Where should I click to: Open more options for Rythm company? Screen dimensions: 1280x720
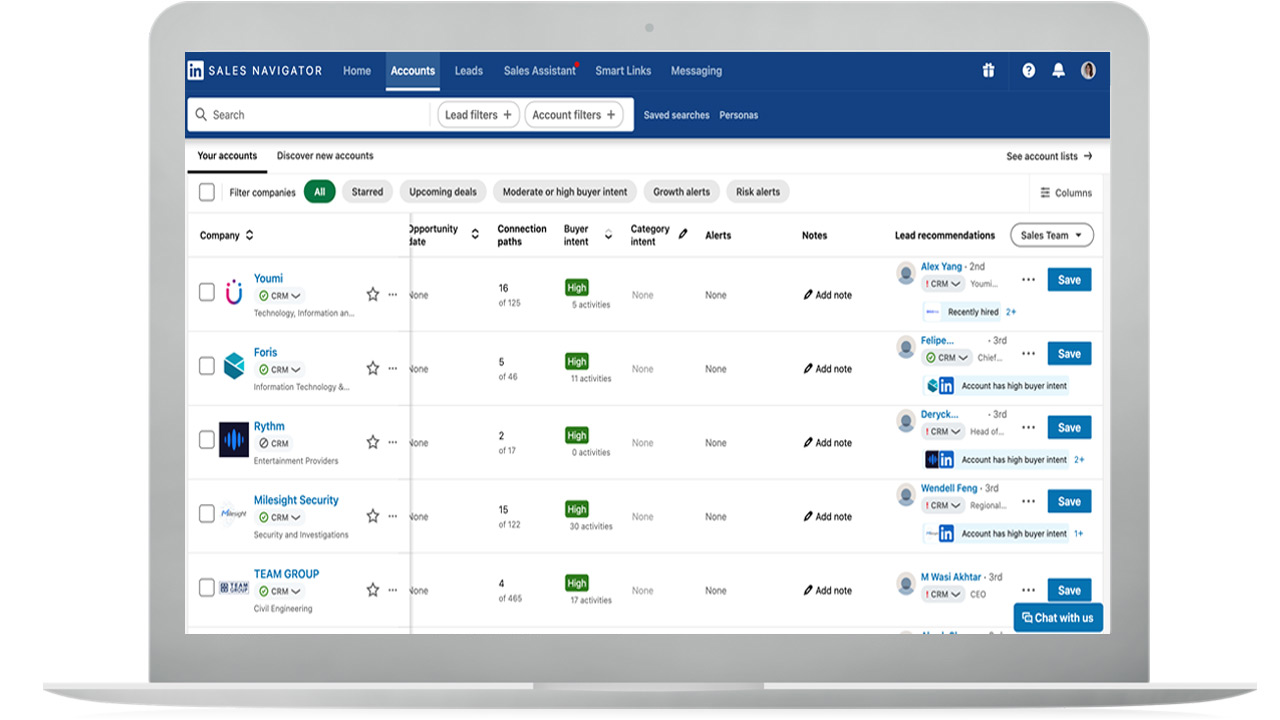click(393, 443)
